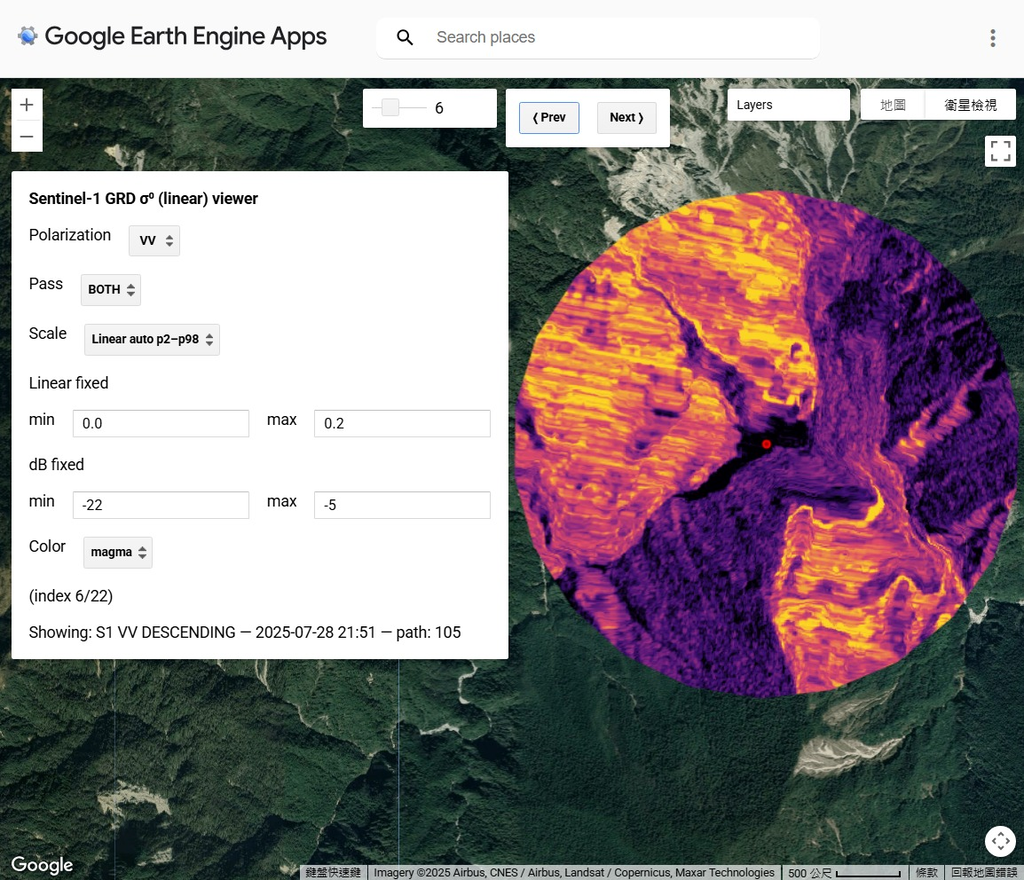Click the dB fixed min input field

click(x=161, y=505)
